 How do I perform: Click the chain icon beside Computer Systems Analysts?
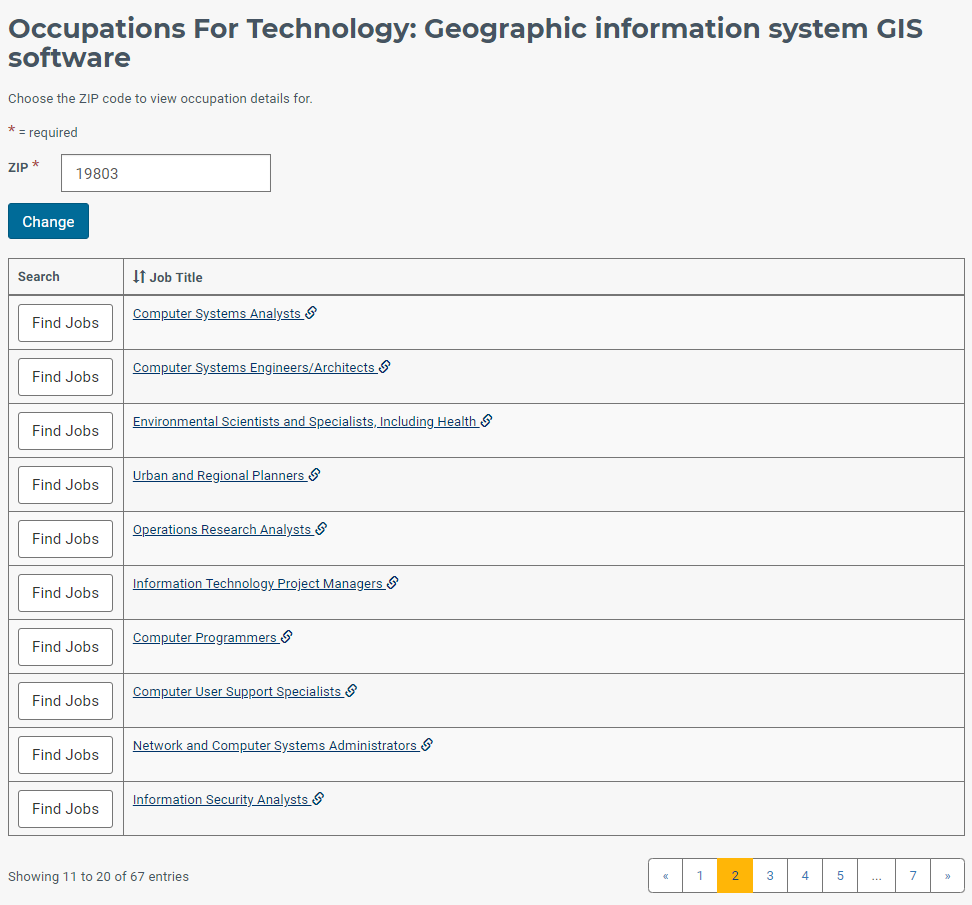[x=311, y=313]
